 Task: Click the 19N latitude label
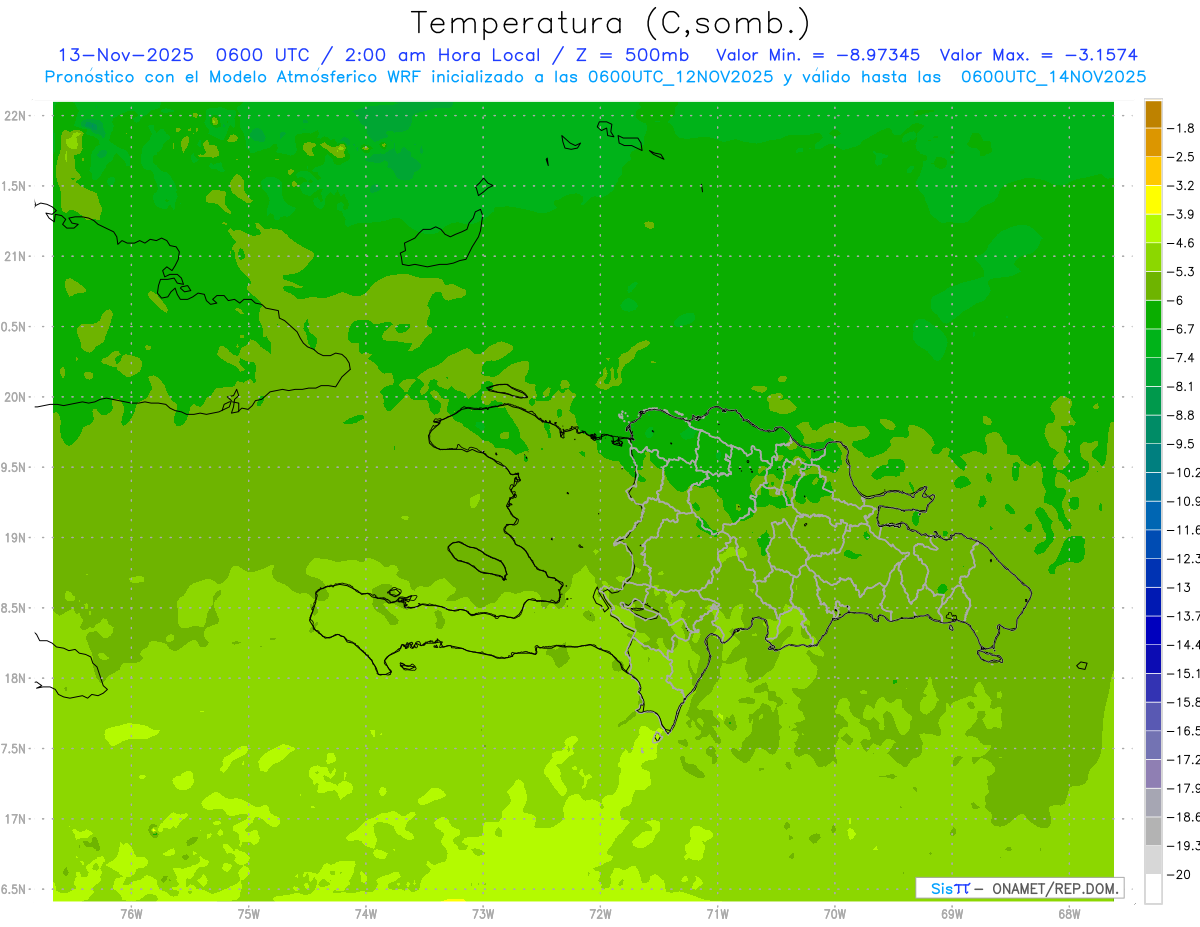(x=14, y=538)
